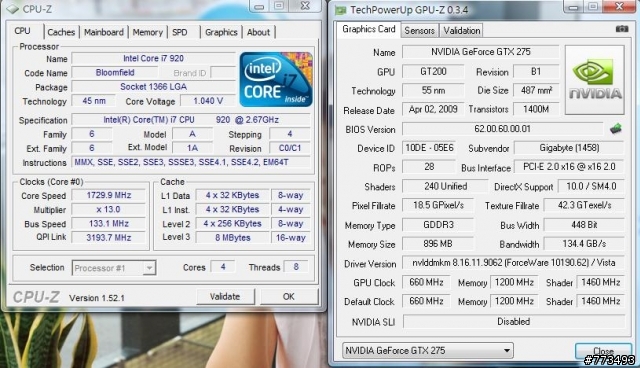Click the CPU-Z Name value Intel Core i7 920
This screenshot has width=640, height=368.
tap(153, 58)
